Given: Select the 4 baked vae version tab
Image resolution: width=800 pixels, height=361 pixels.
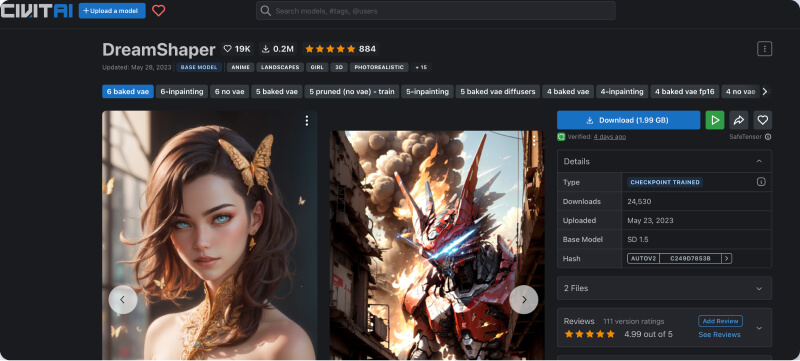Looking at the screenshot, I should click(568, 92).
